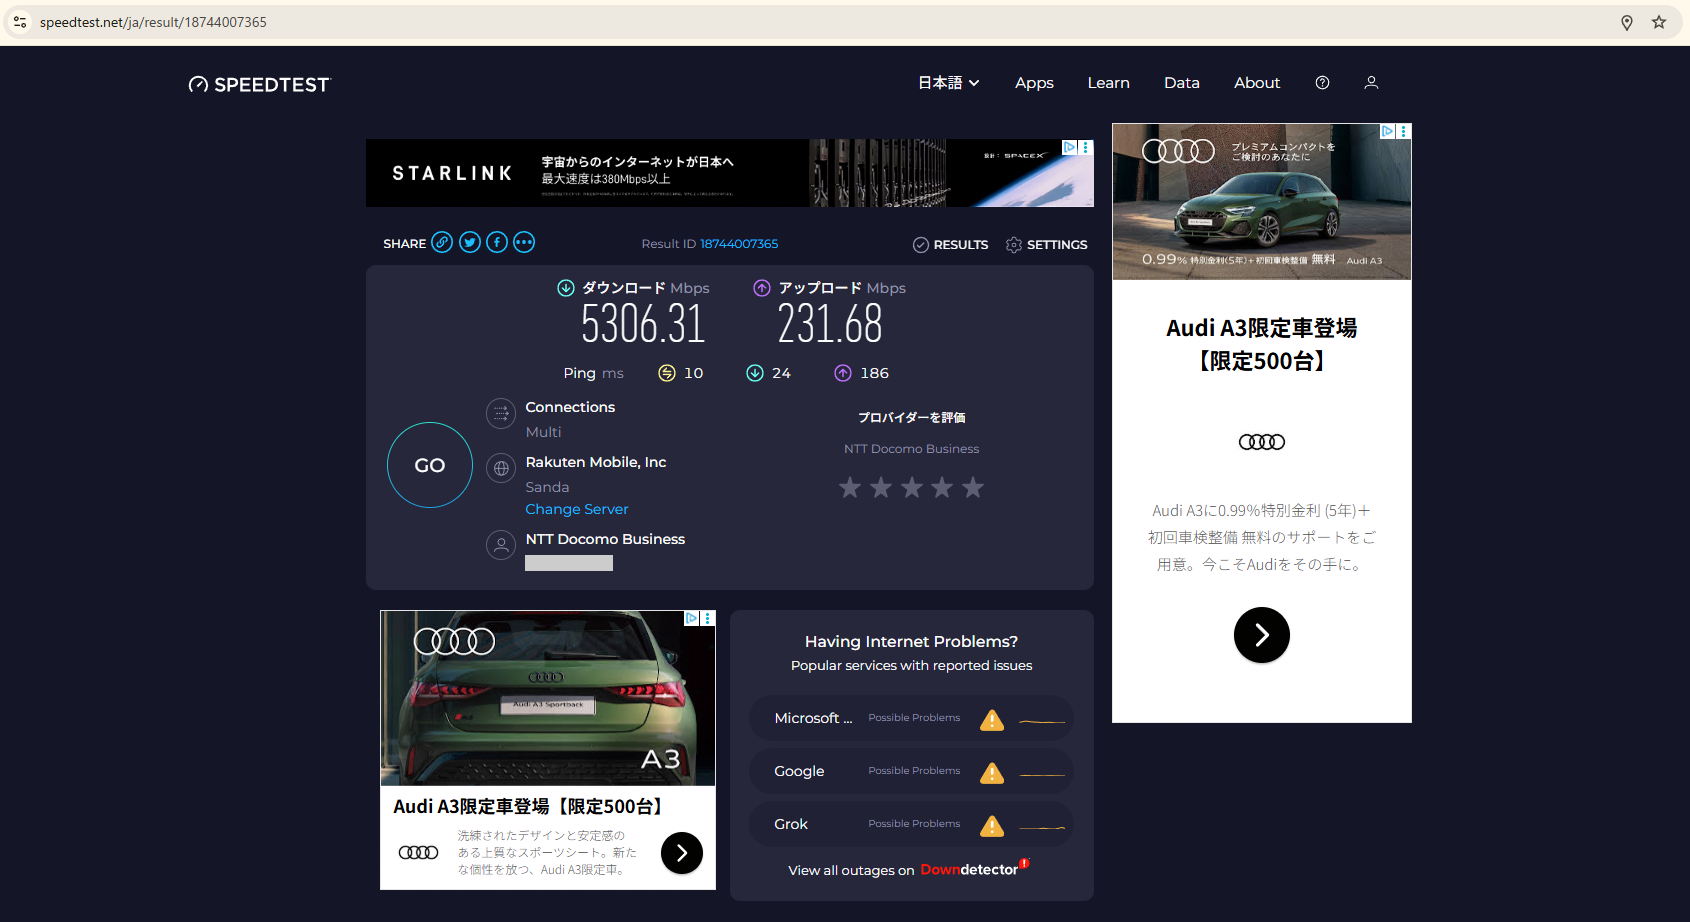This screenshot has height=922, width=1690.
Task: Open the Apps menu item
Action: click(1034, 83)
